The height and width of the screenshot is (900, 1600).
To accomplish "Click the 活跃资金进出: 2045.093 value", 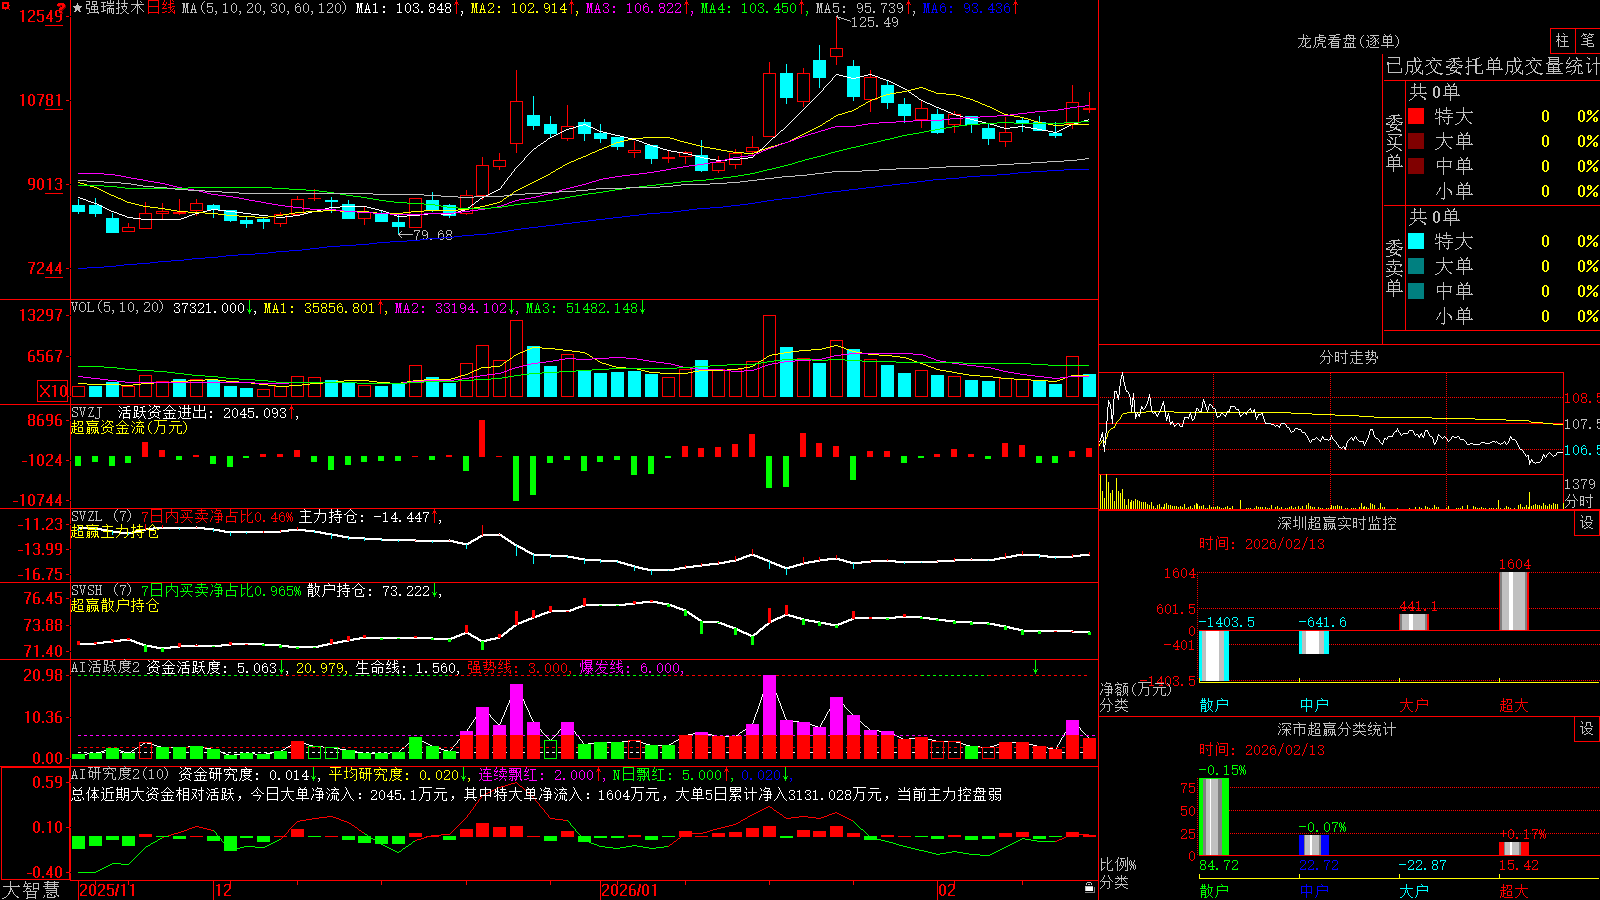I will click(x=202, y=412).
